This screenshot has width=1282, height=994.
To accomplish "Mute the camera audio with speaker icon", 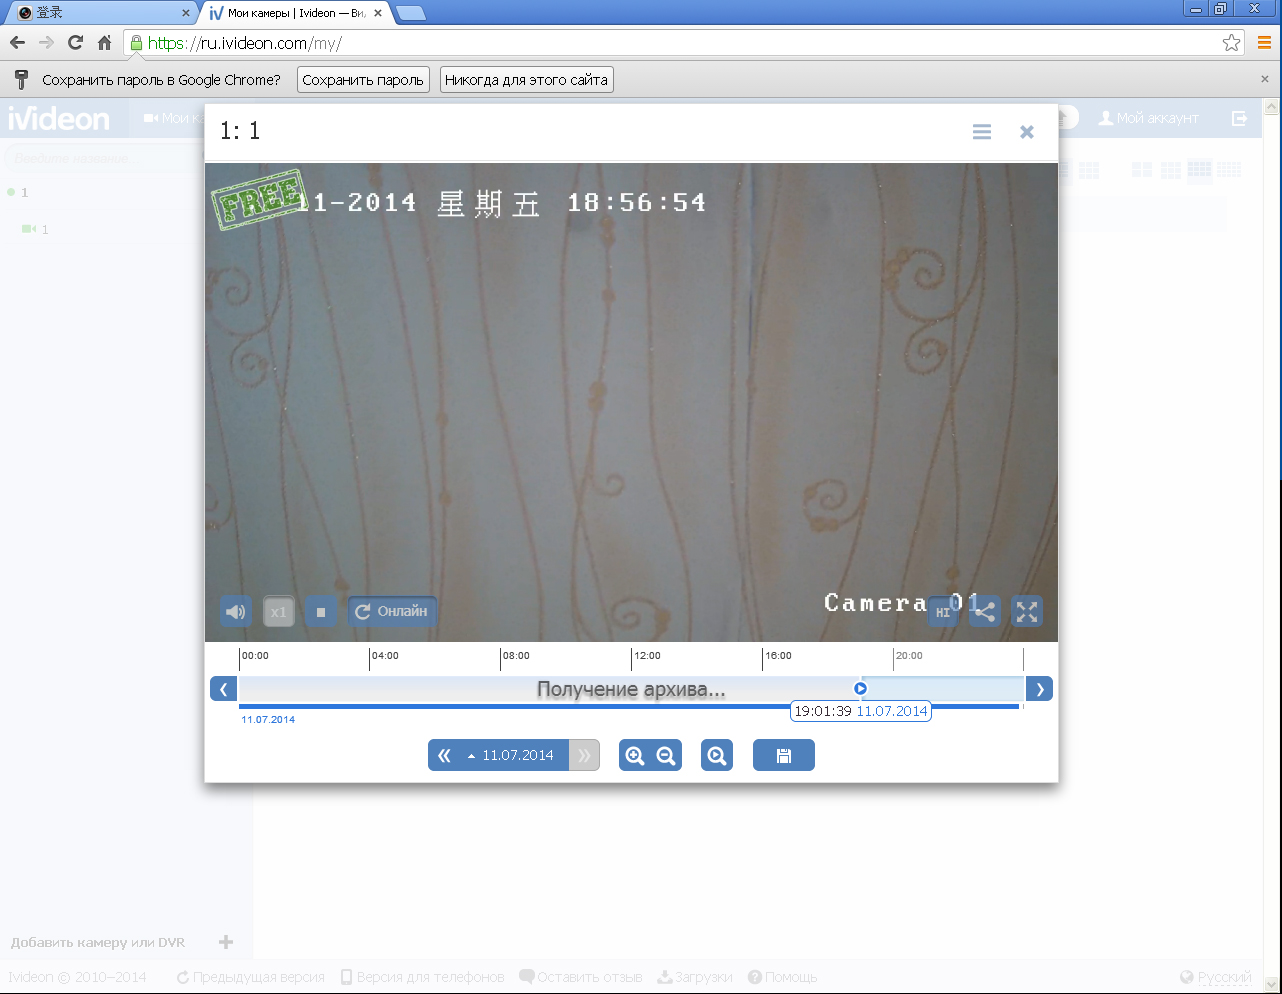I will (x=236, y=611).
